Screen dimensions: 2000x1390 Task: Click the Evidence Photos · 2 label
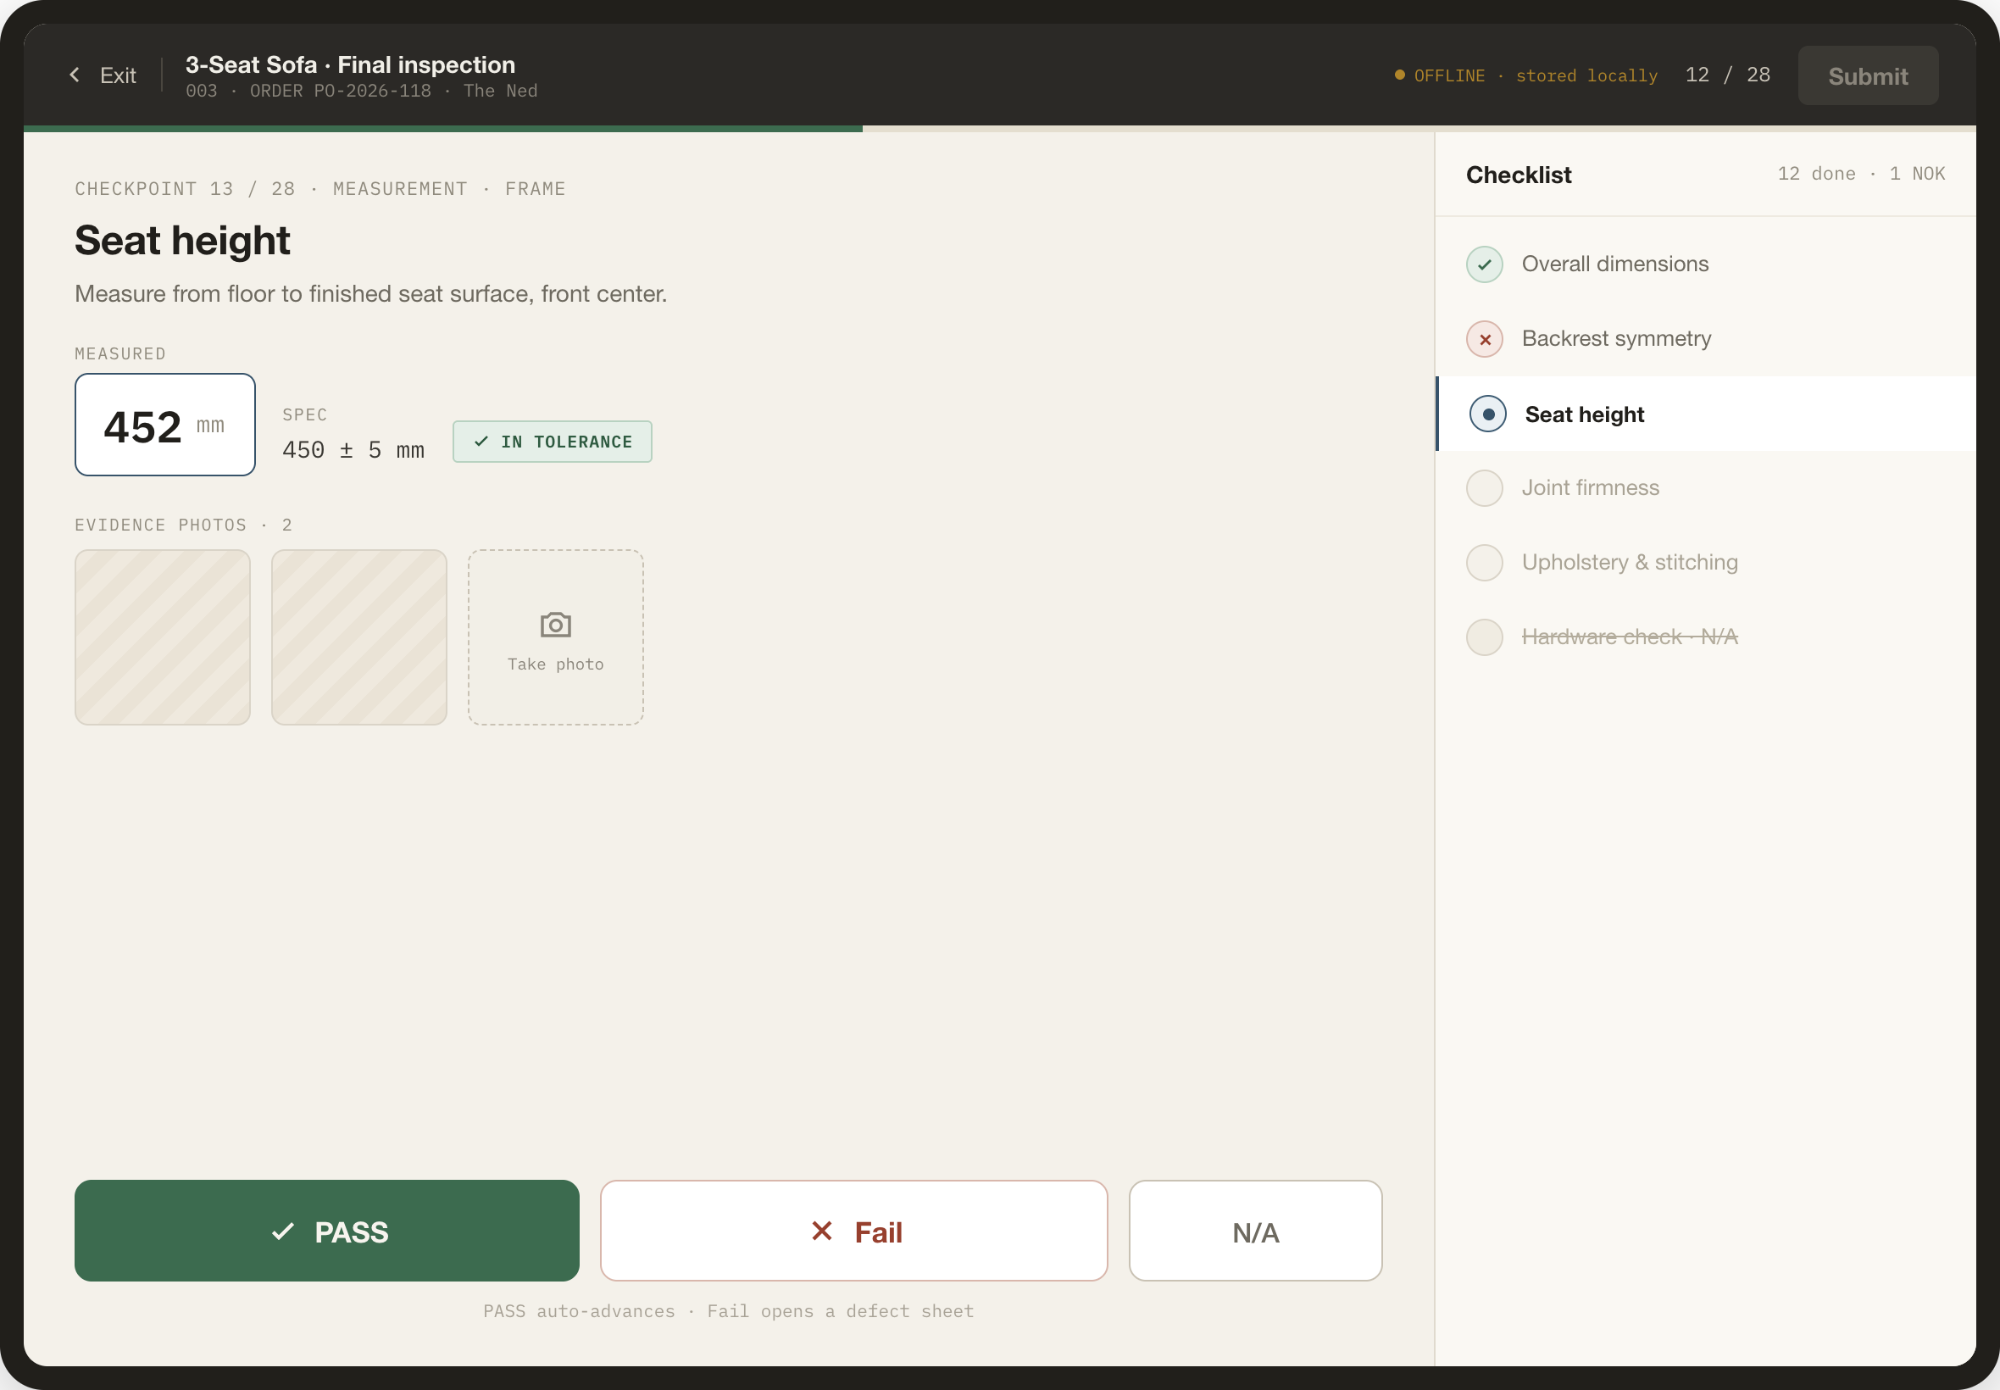[x=184, y=525]
